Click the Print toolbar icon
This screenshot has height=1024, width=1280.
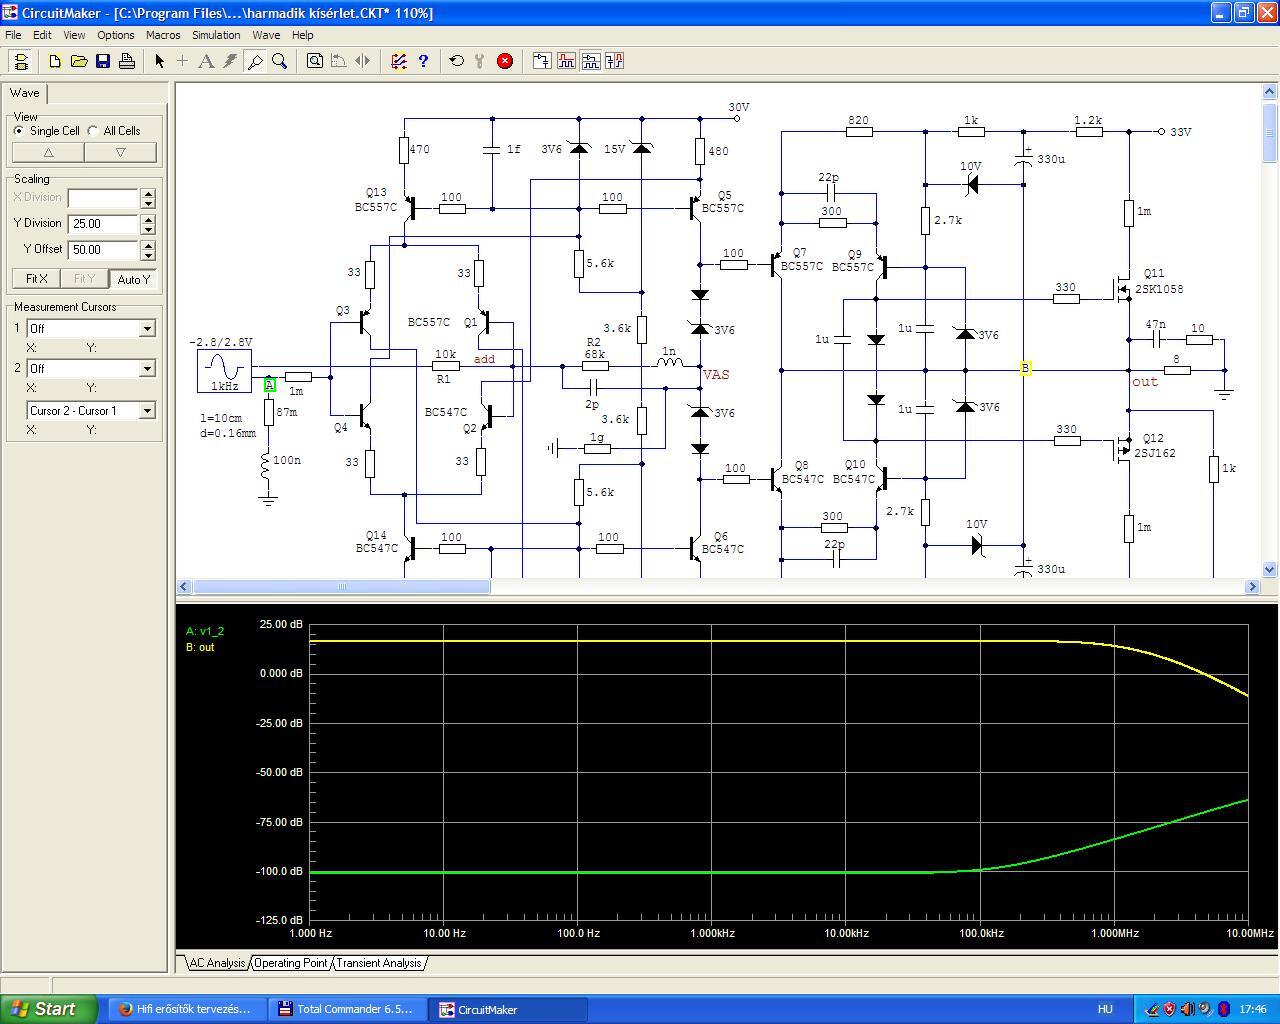tap(127, 61)
